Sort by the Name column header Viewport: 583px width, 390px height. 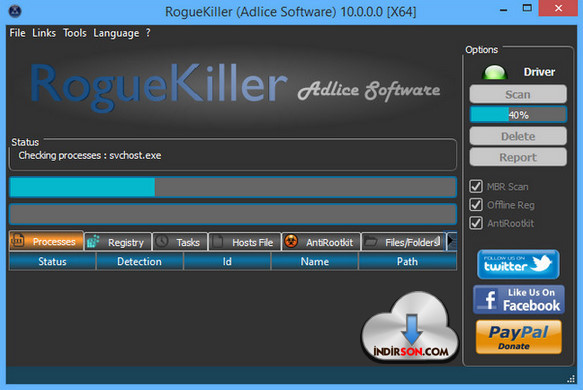pyautogui.click(x=315, y=261)
